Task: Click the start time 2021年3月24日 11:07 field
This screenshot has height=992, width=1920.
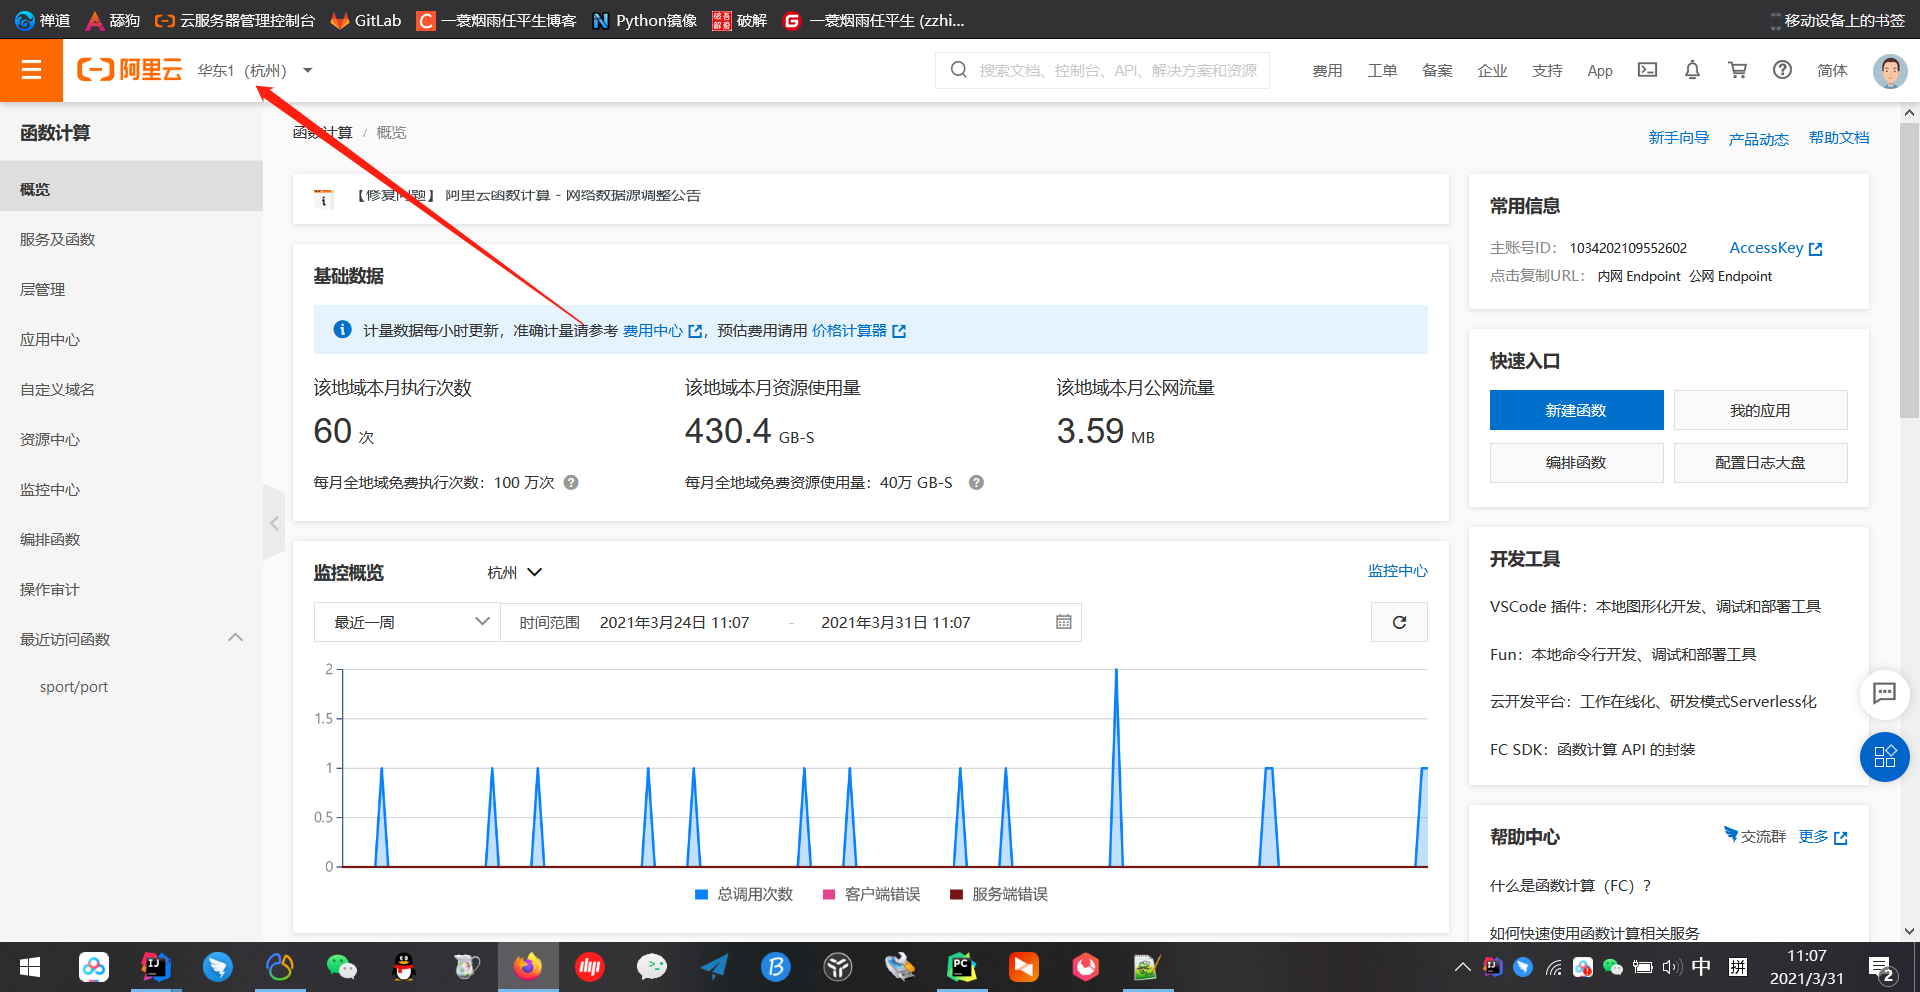Action: [x=674, y=622]
